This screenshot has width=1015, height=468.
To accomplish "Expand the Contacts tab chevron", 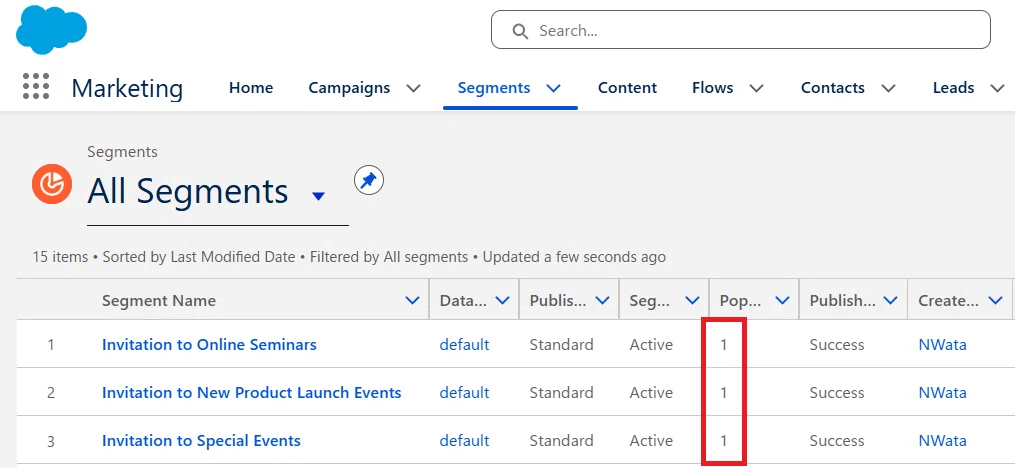I will [889, 88].
